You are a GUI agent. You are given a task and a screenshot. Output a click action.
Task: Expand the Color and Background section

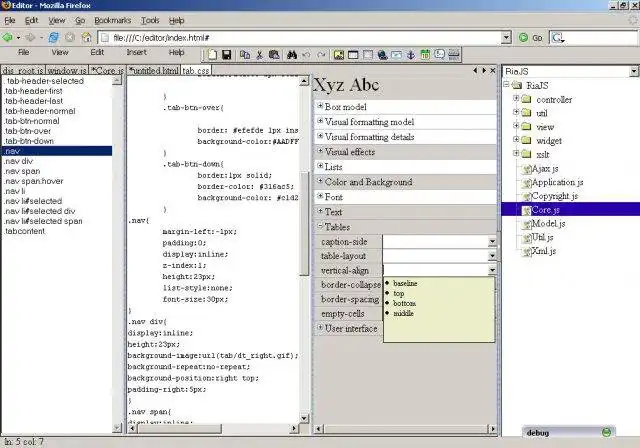click(x=320, y=181)
